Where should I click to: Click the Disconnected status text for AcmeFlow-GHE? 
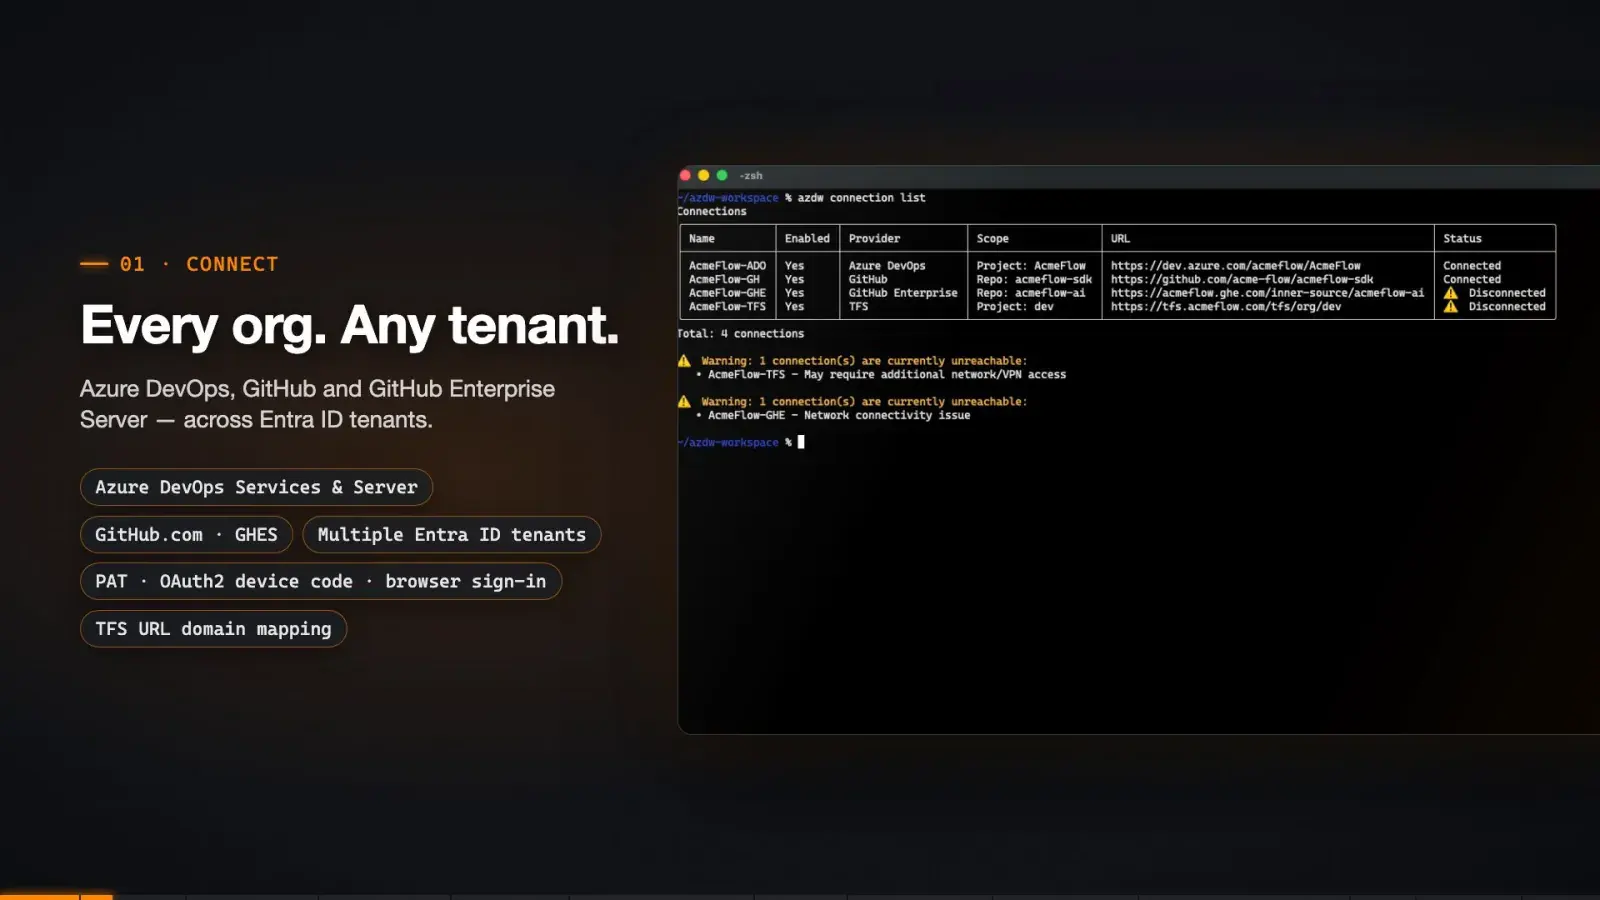(x=1507, y=293)
